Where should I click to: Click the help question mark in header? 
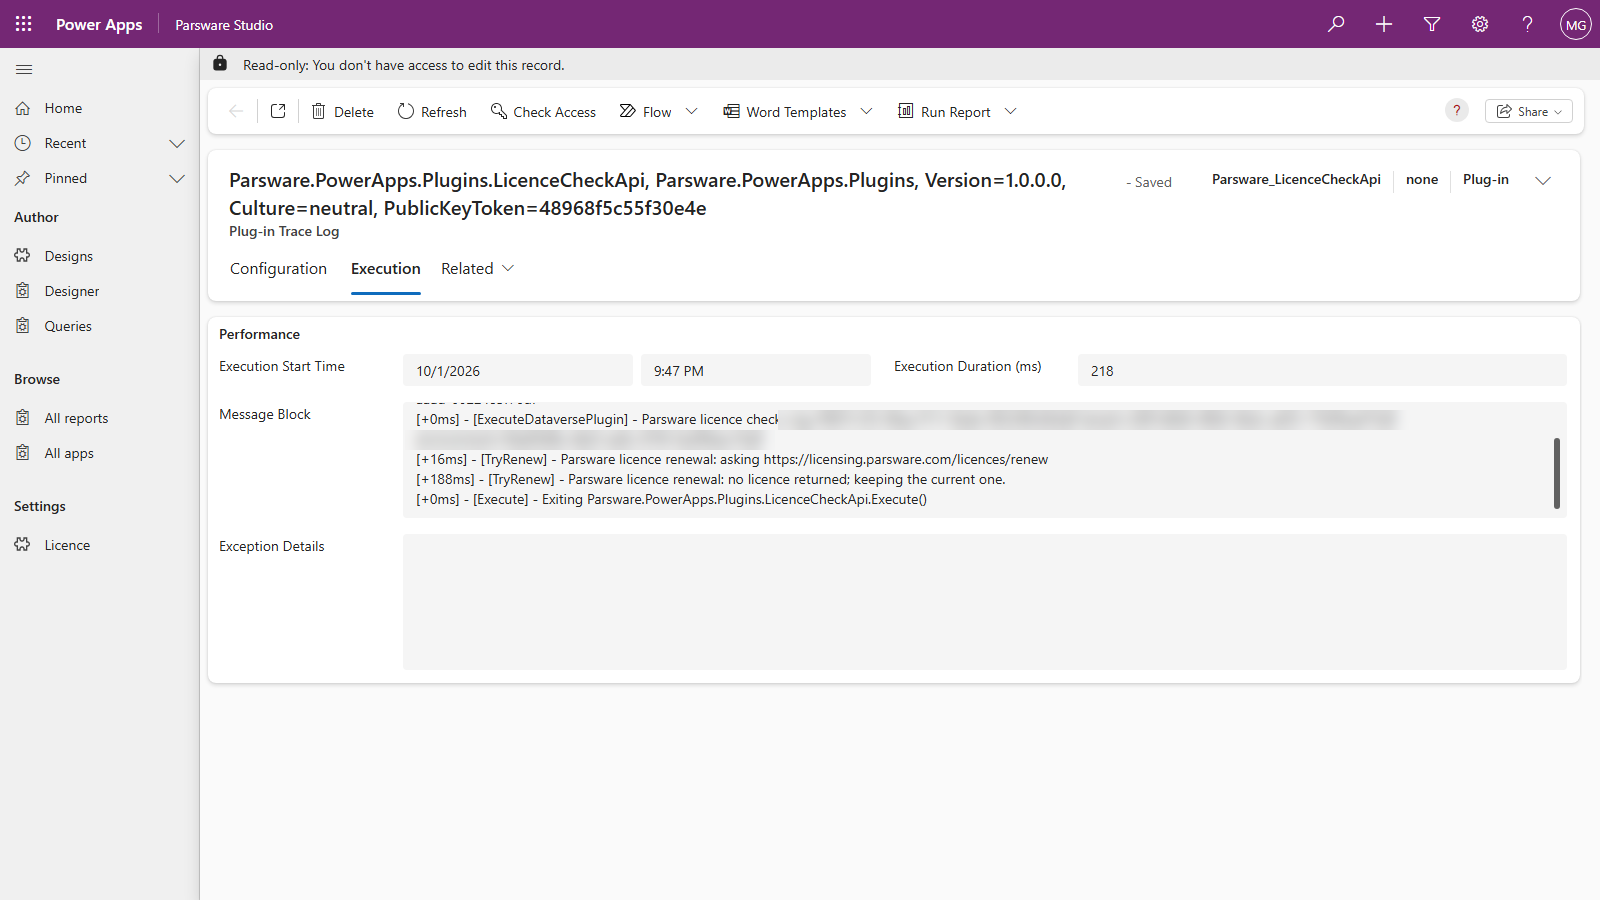coord(1528,24)
